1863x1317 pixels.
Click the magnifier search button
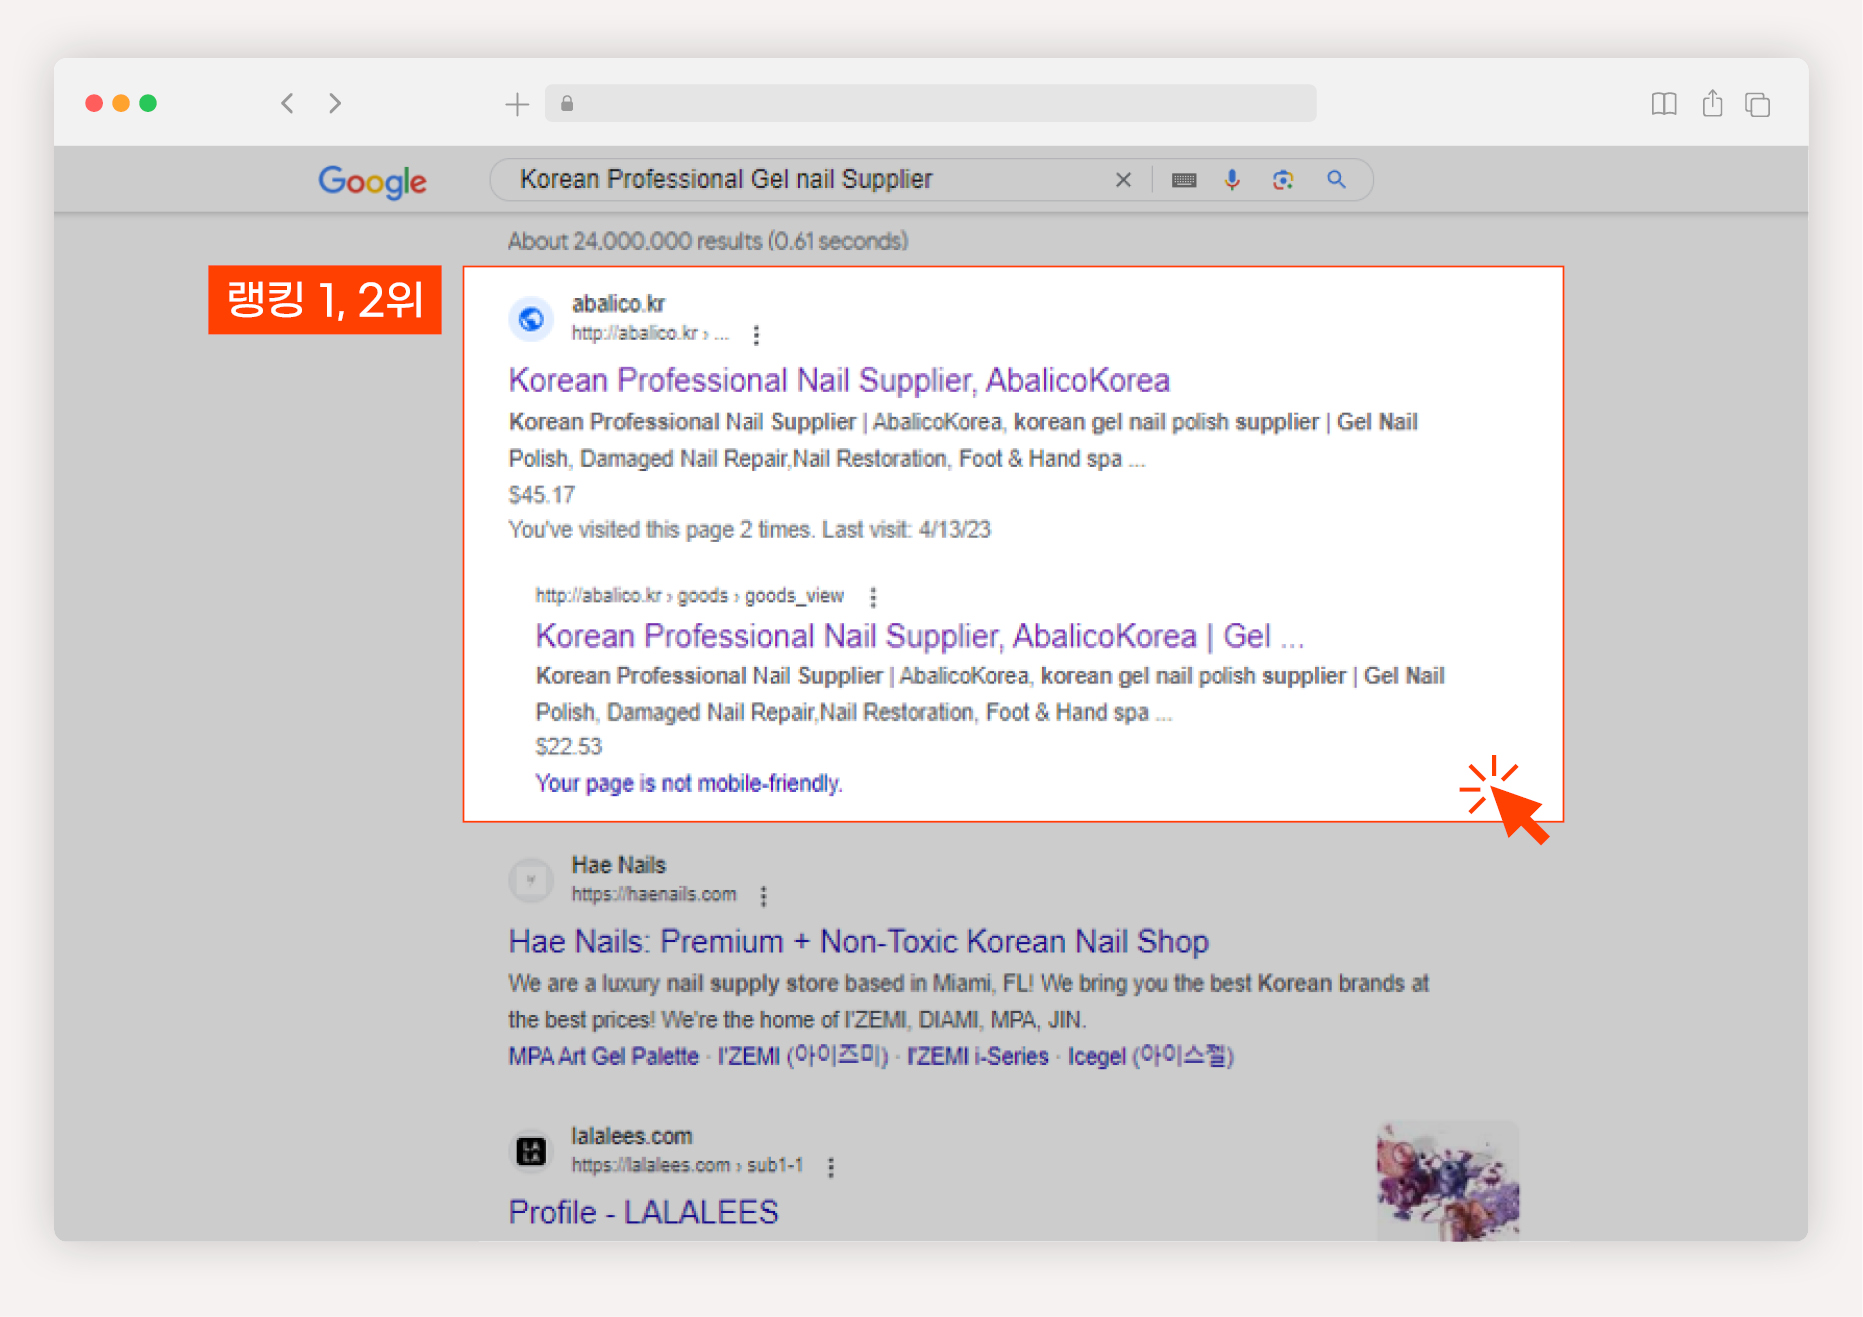tap(1336, 179)
